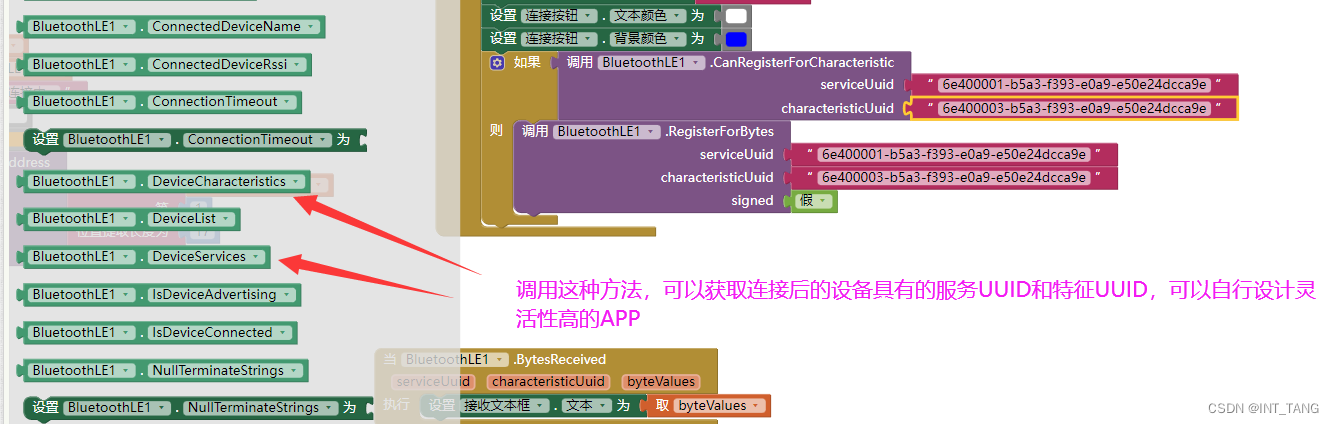Screen dimensions: 1334x424
Task: Edit serviceUuid text in RegisterForBytes block
Action: [x=952, y=155]
